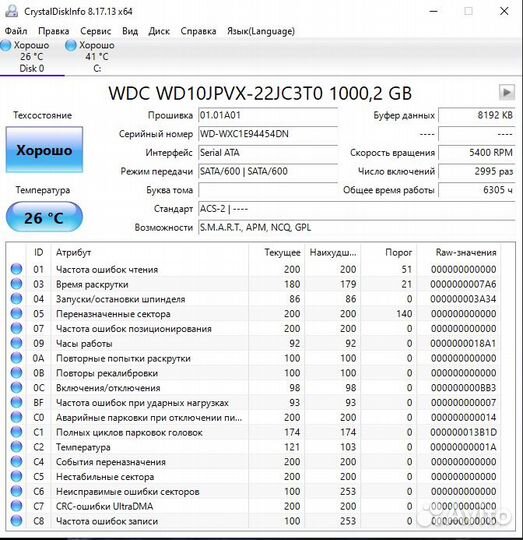This screenshot has height=540, width=523.
Task: Select the C: drive tab at 41 °C
Action: [x=96, y=57]
